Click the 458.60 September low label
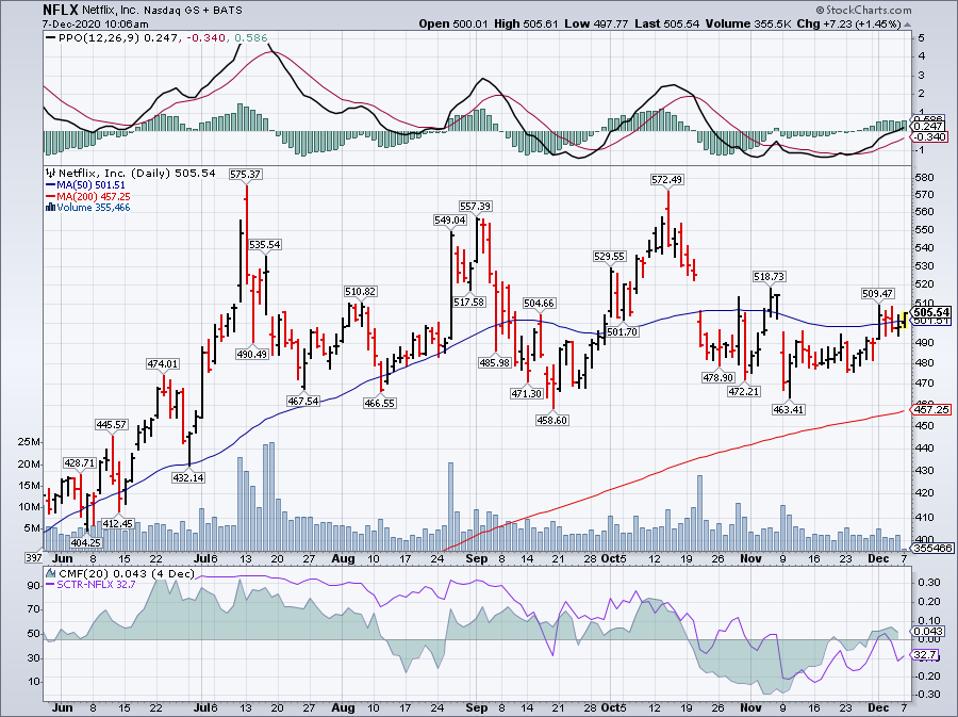The width and height of the screenshot is (958, 717). pyautogui.click(x=552, y=420)
